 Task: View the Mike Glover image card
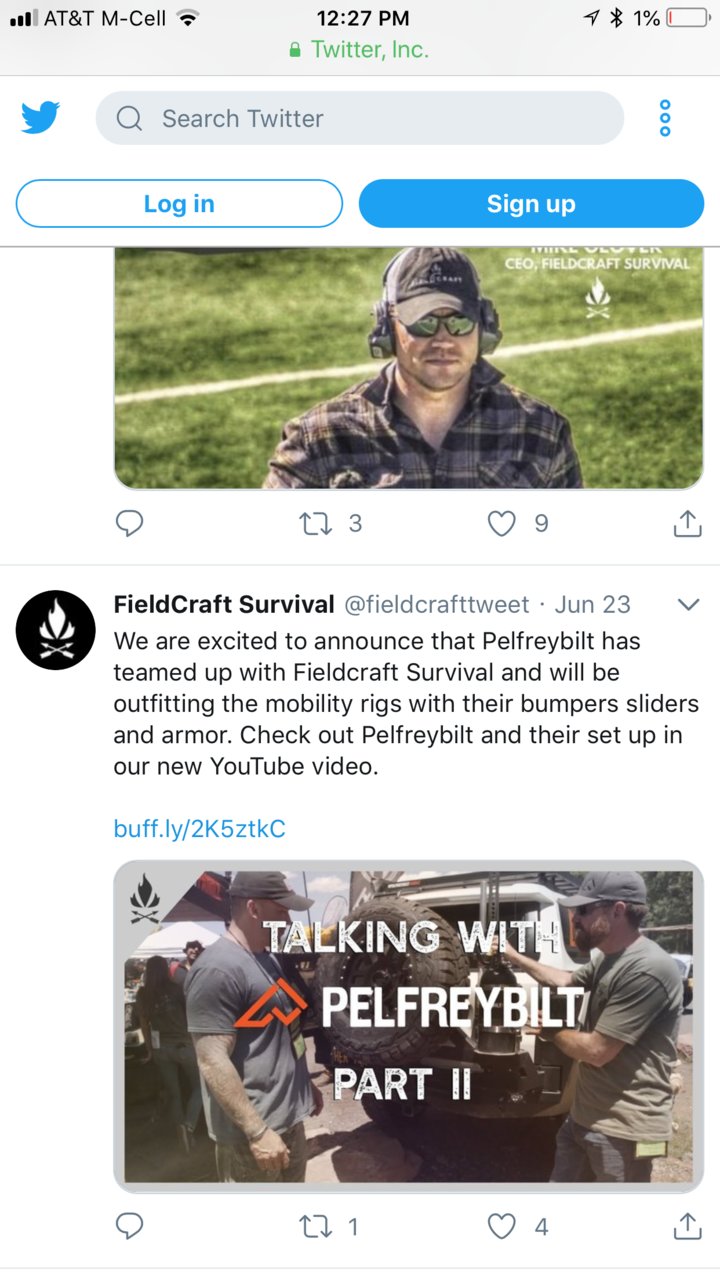(x=409, y=368)
